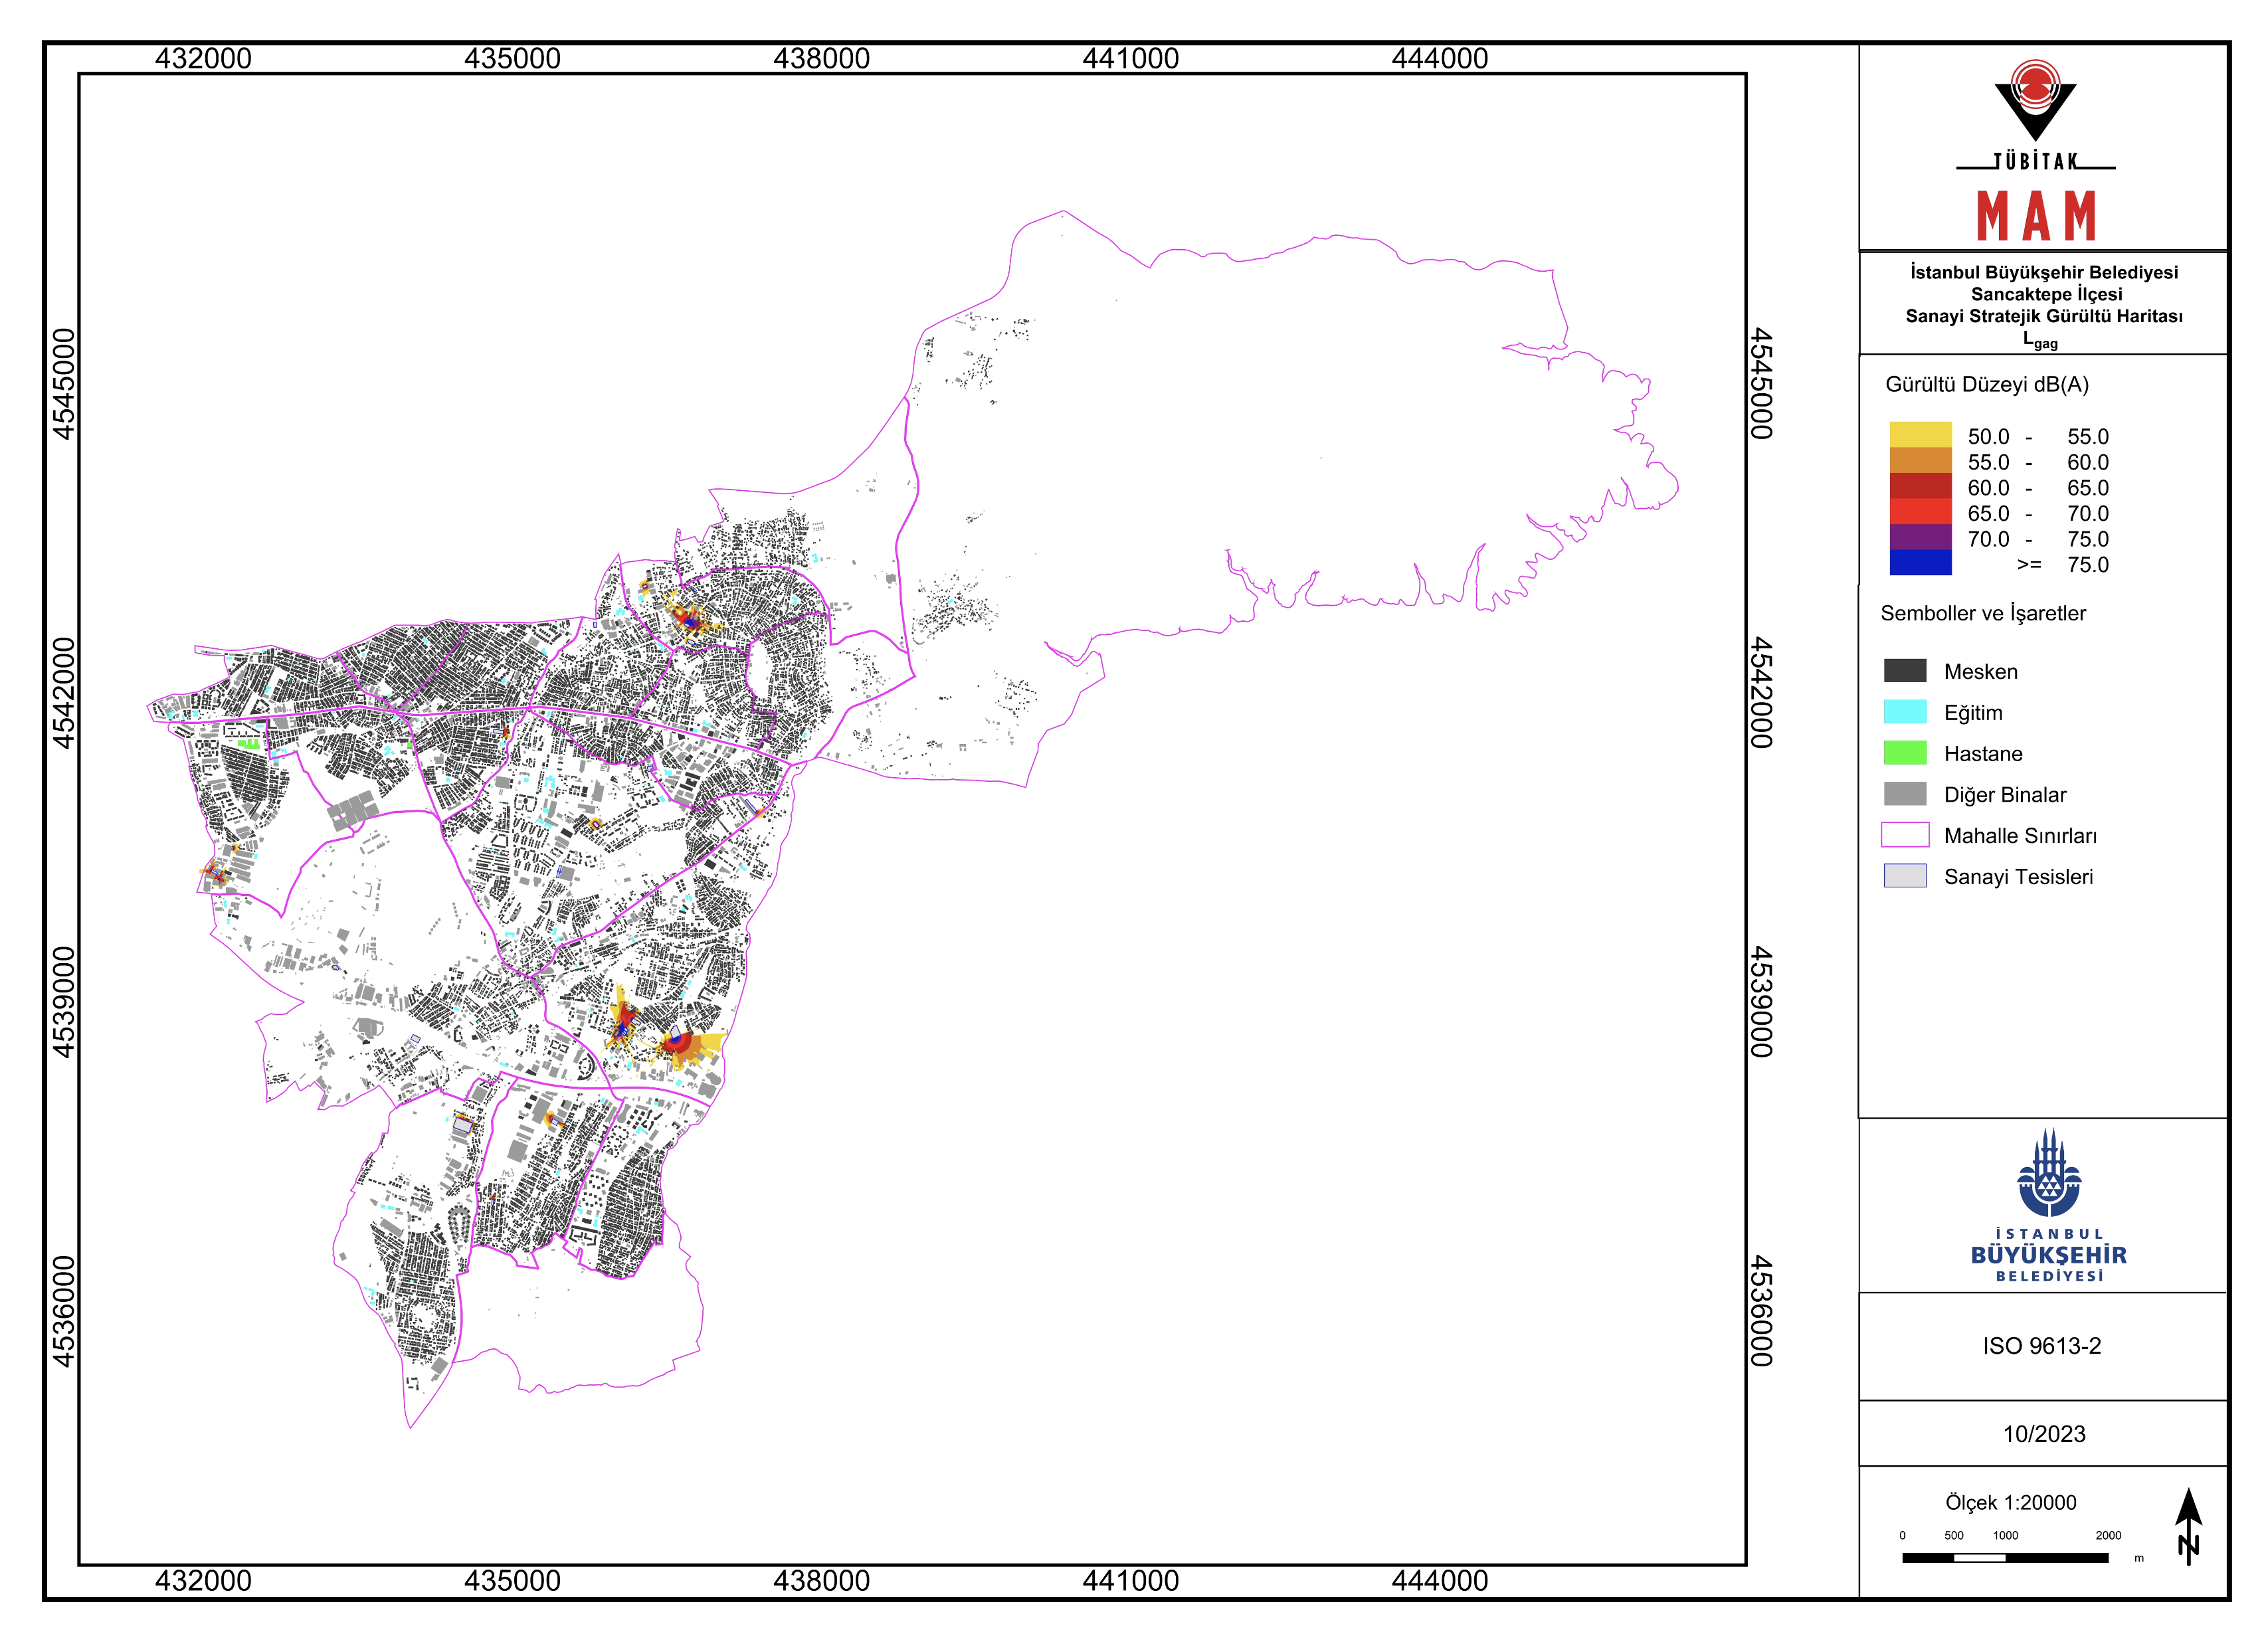
Task: Click the 'Sanayi Stratejik Gürültü Haritası' title line
Action: point(2044,316)
